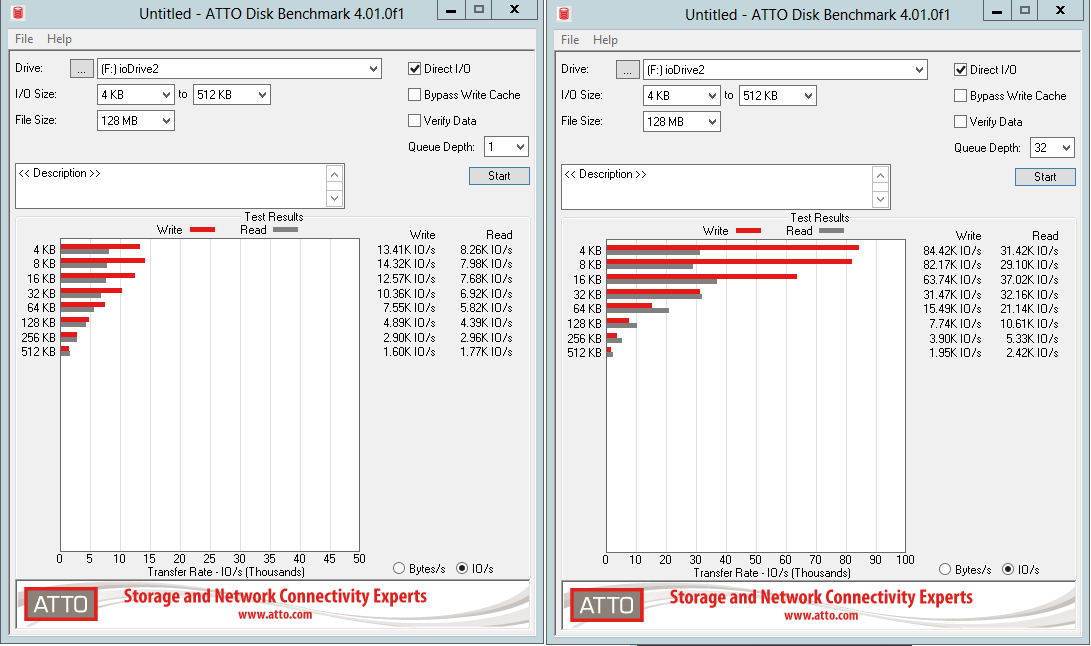
Task: Open the Help menu in the Queue Depth 32 window
Action: point(605,40)
